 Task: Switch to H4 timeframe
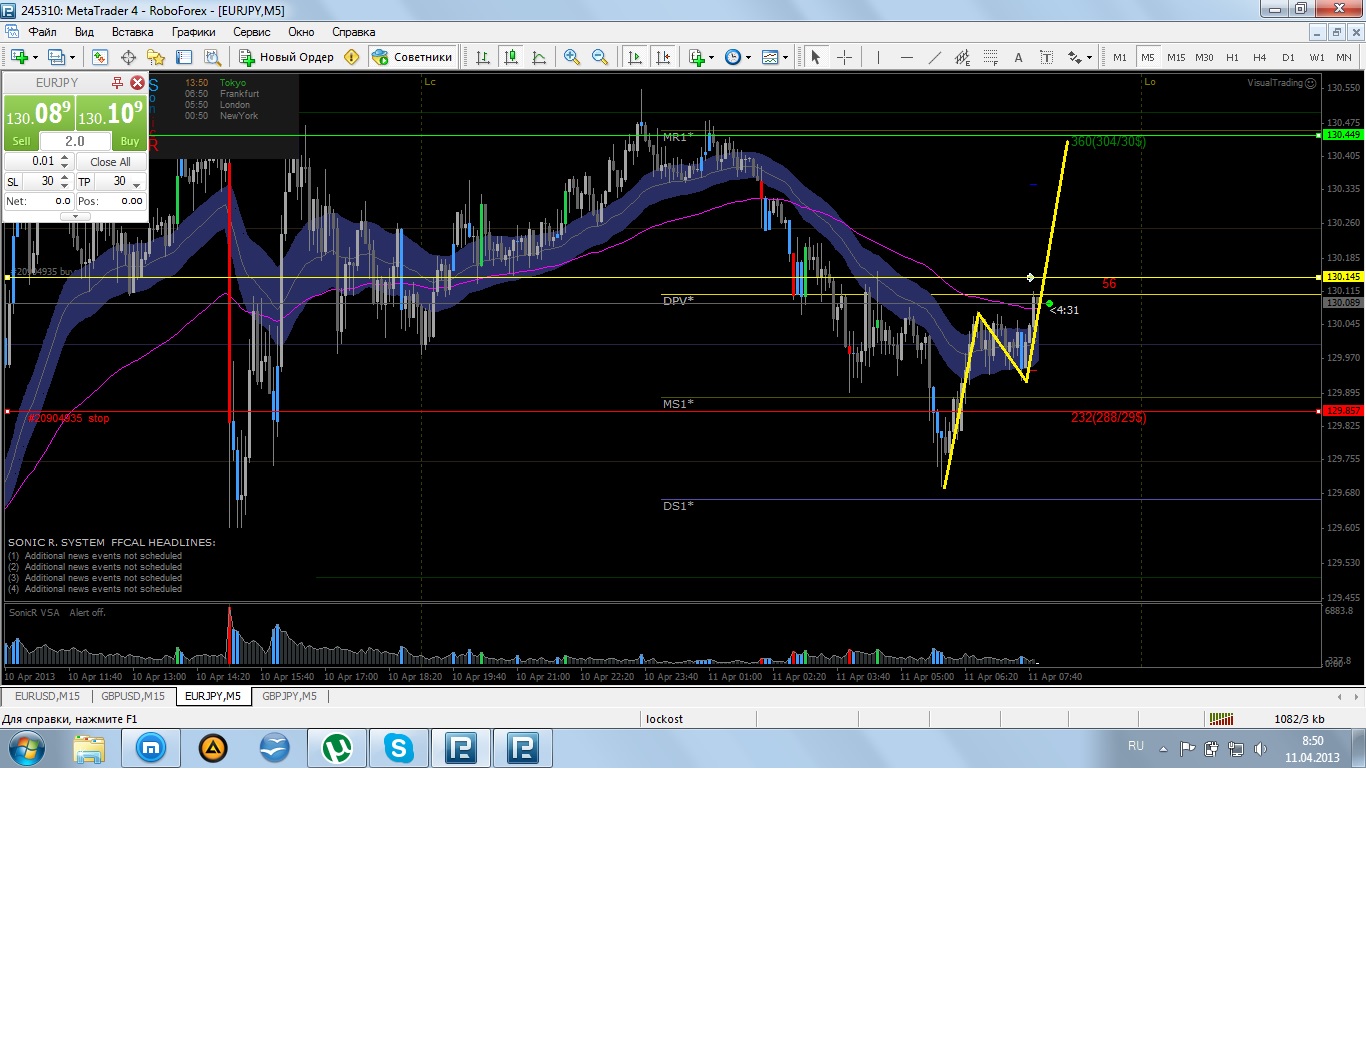[1260, 57]
